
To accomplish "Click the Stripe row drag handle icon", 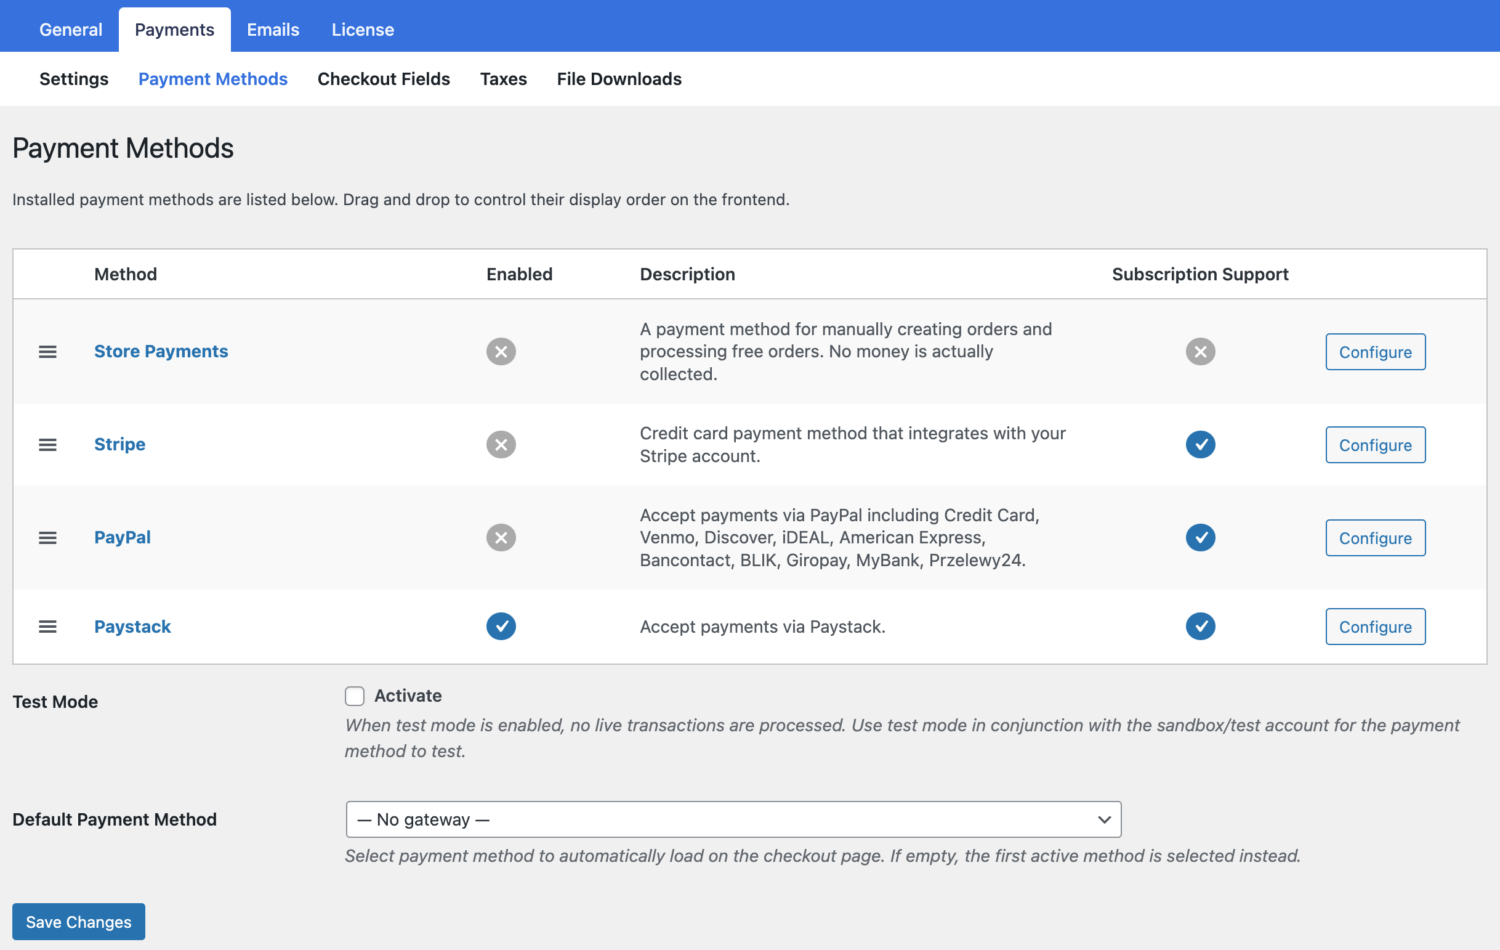I will pos(47,445).
